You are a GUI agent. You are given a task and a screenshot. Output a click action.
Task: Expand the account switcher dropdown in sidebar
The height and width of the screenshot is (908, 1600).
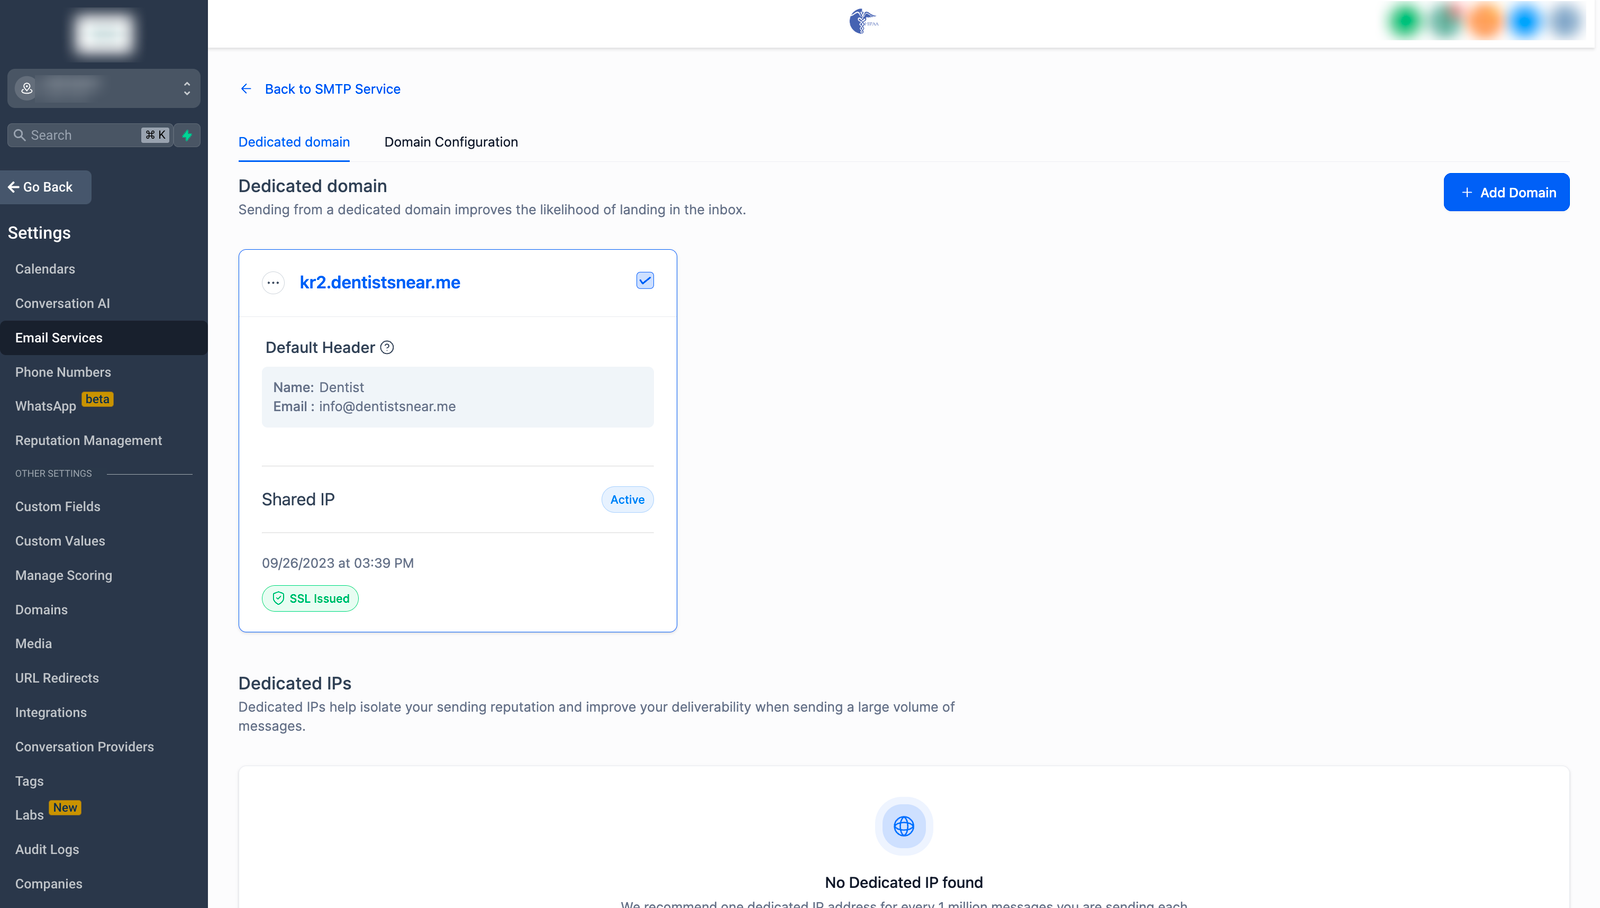pos(186,89)
